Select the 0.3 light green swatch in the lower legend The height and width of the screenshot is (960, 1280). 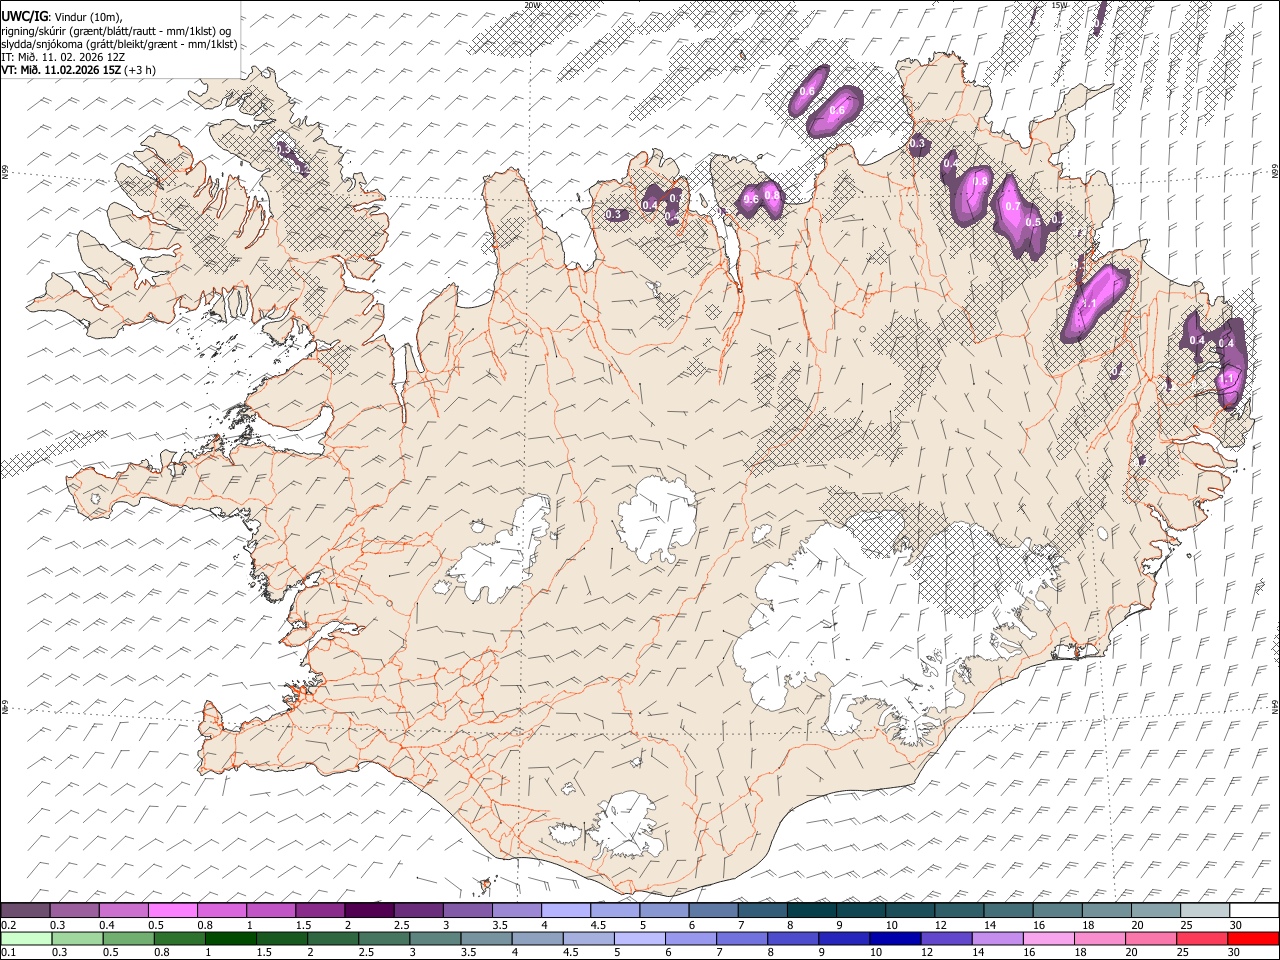(78, 938)
